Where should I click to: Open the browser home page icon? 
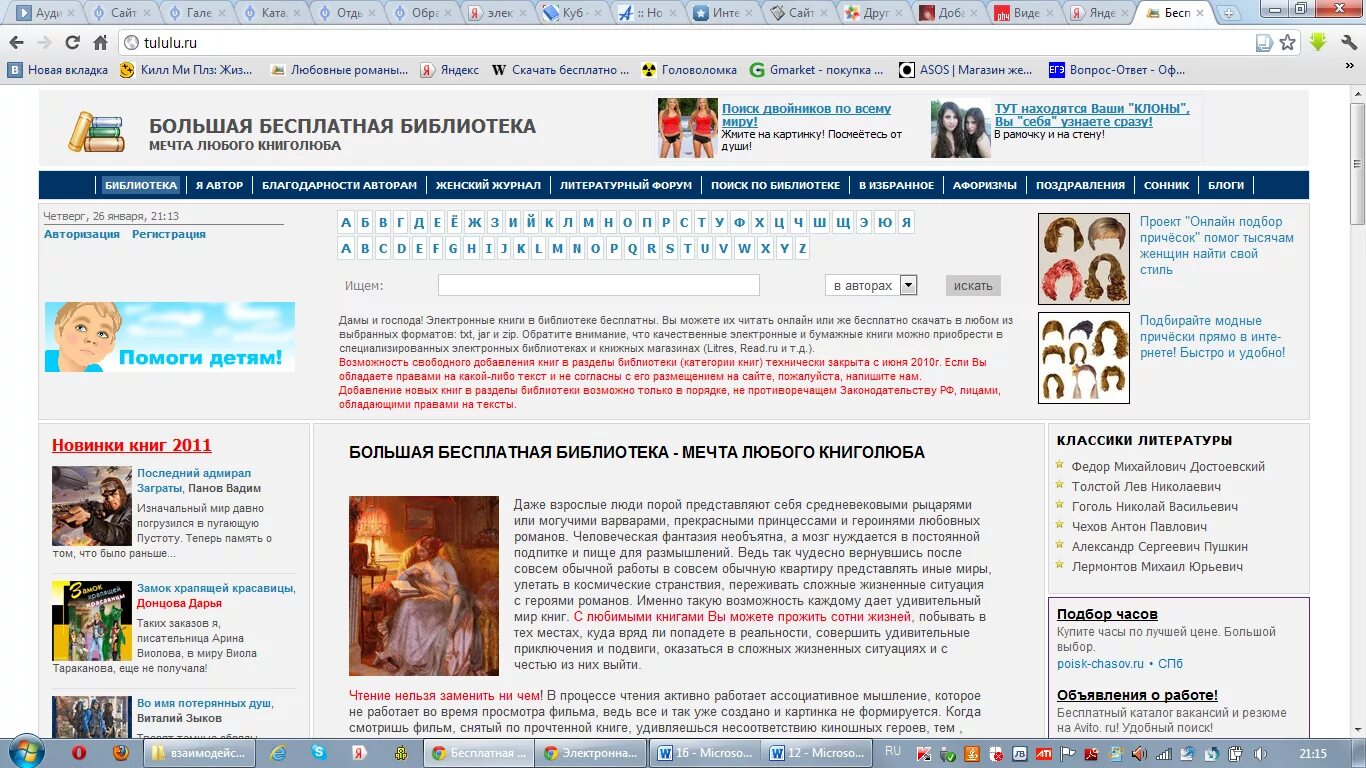pos(100,43)
